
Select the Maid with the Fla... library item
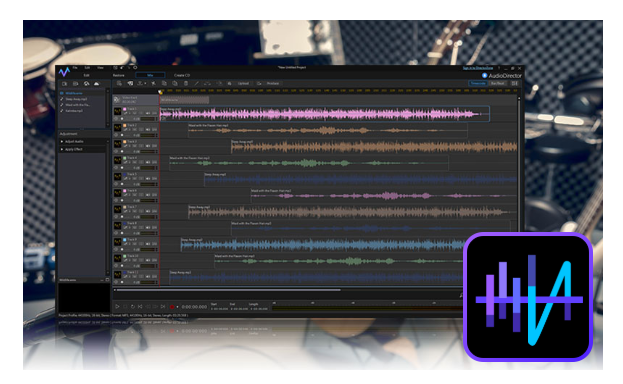click(x=77, y=105)
